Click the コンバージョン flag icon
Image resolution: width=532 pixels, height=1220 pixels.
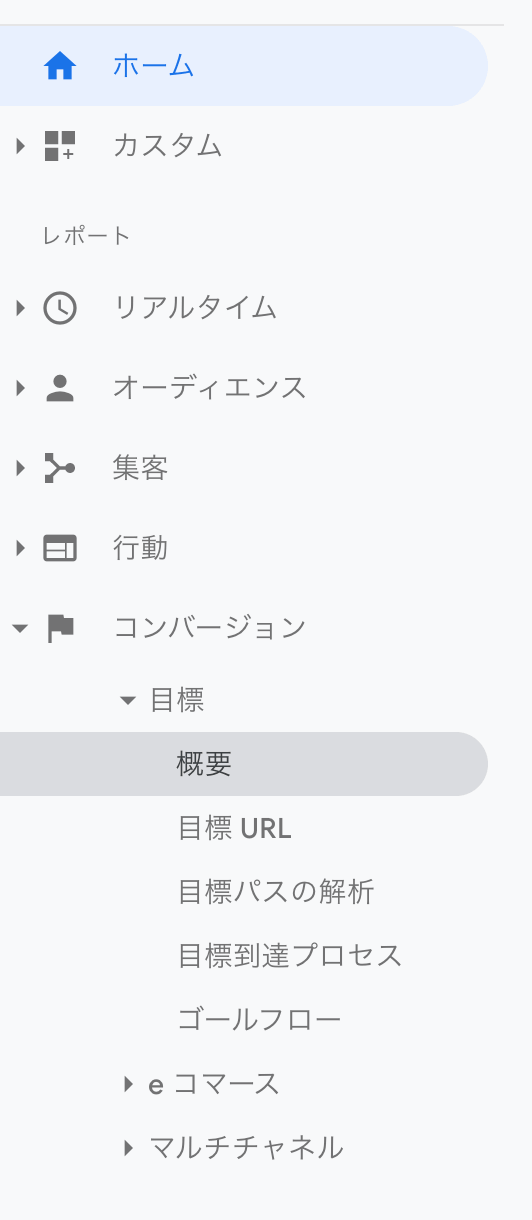pos(61,628)
